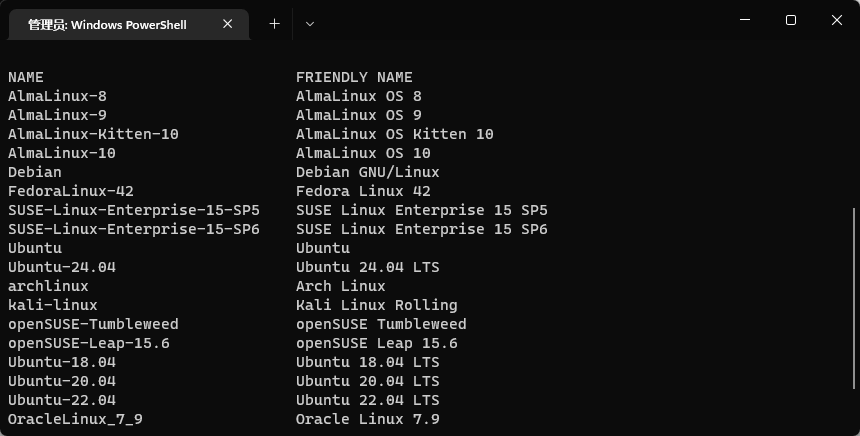Click the Debian GNU/Linux friendly name
Viewport: 860px width, 436px height.
click(x=367, y=172)
